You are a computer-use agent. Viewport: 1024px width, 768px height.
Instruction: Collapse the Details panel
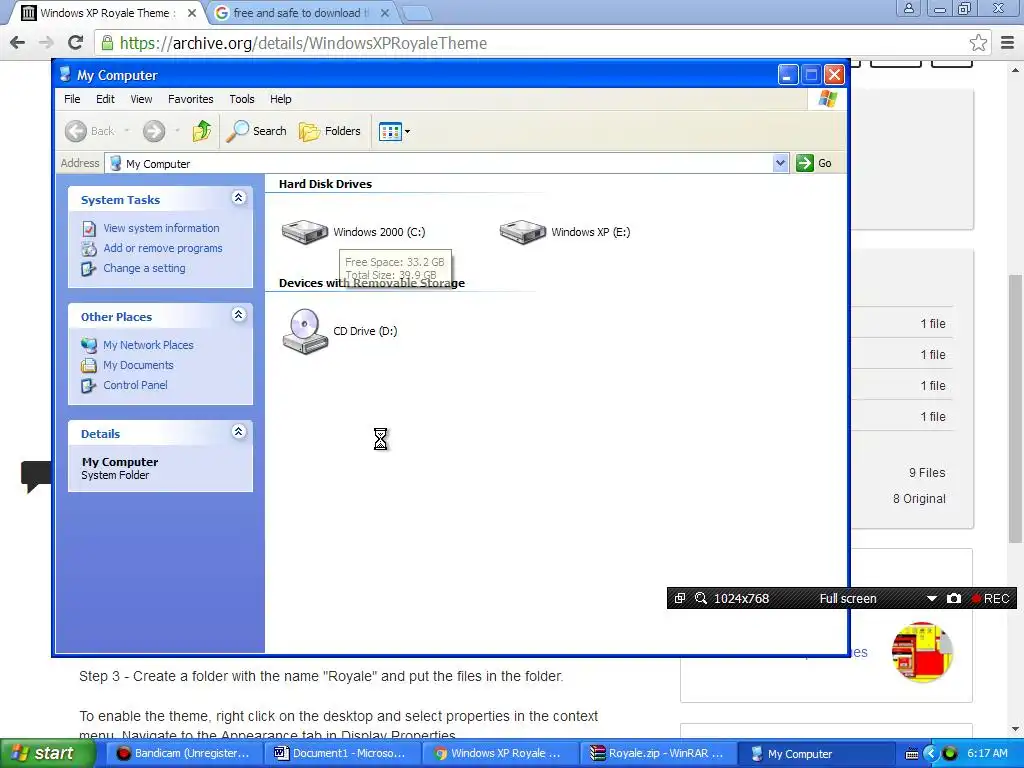click(x=238, y=432)
